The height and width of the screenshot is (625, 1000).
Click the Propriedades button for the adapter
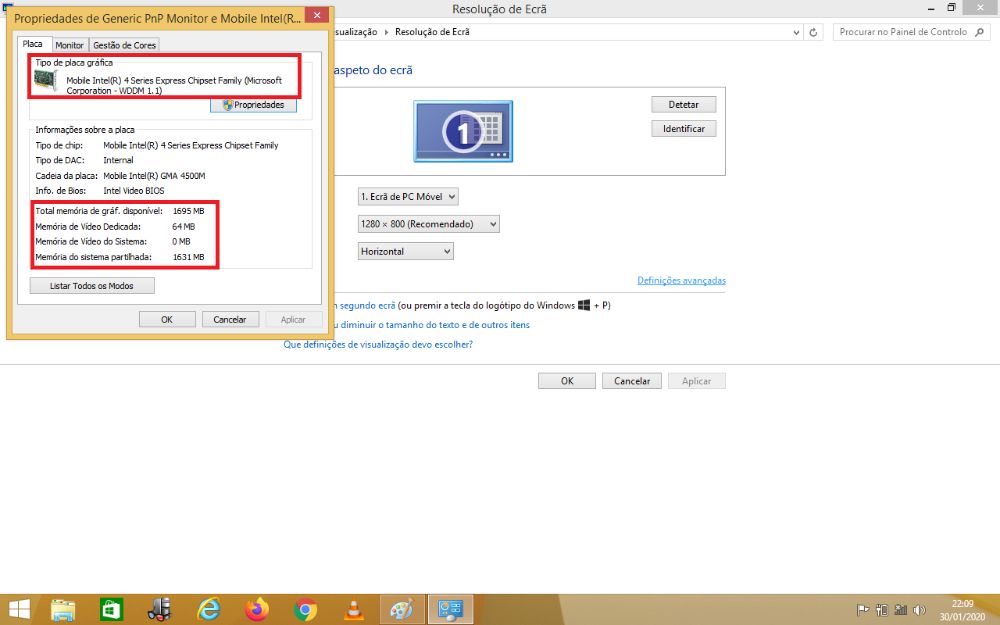[253, 105]
